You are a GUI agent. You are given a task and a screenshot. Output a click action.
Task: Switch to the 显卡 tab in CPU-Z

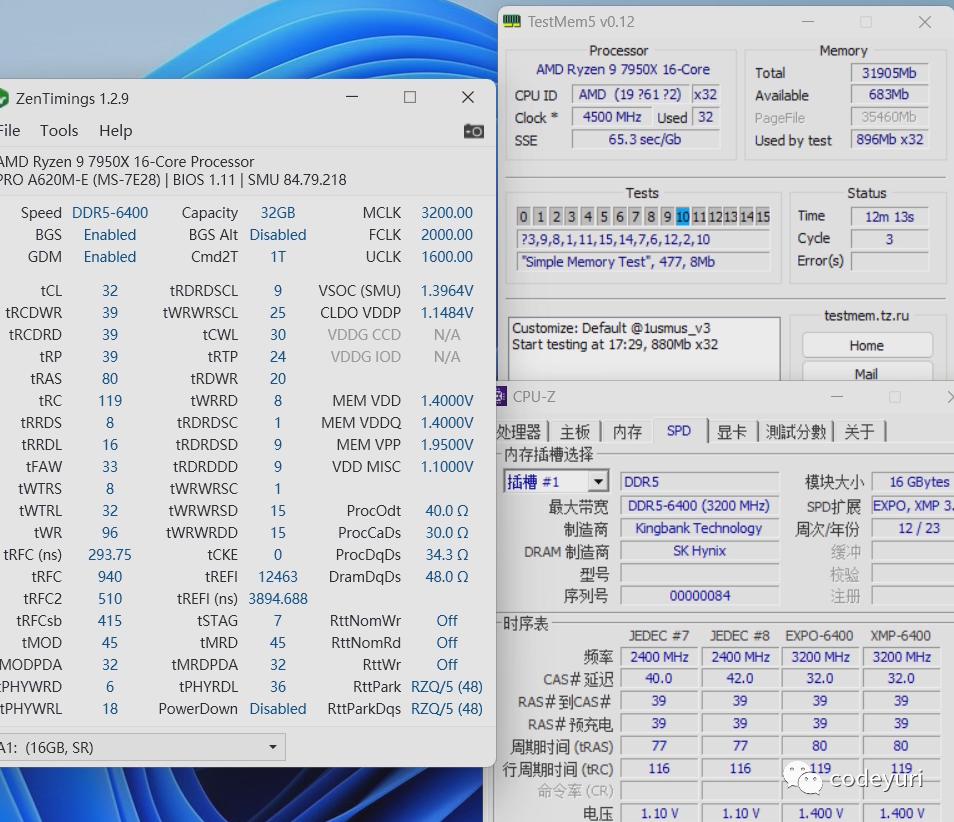732,432
